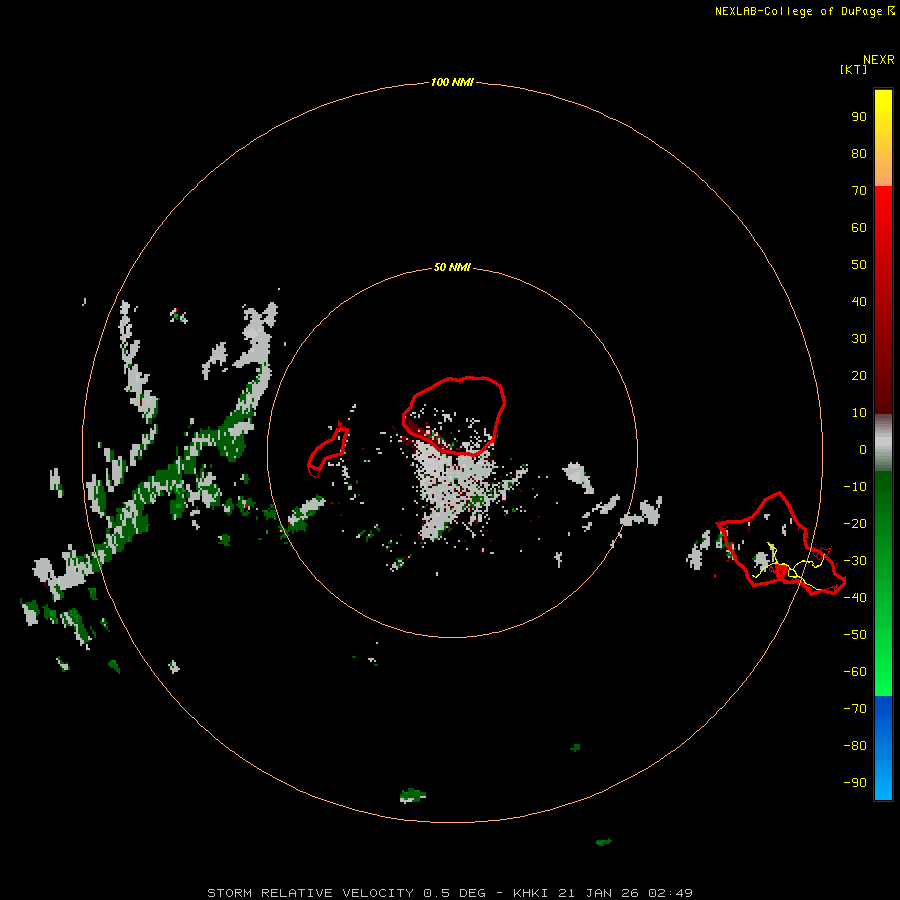Click the -50 value on the color scale

(x=855, y=635)
